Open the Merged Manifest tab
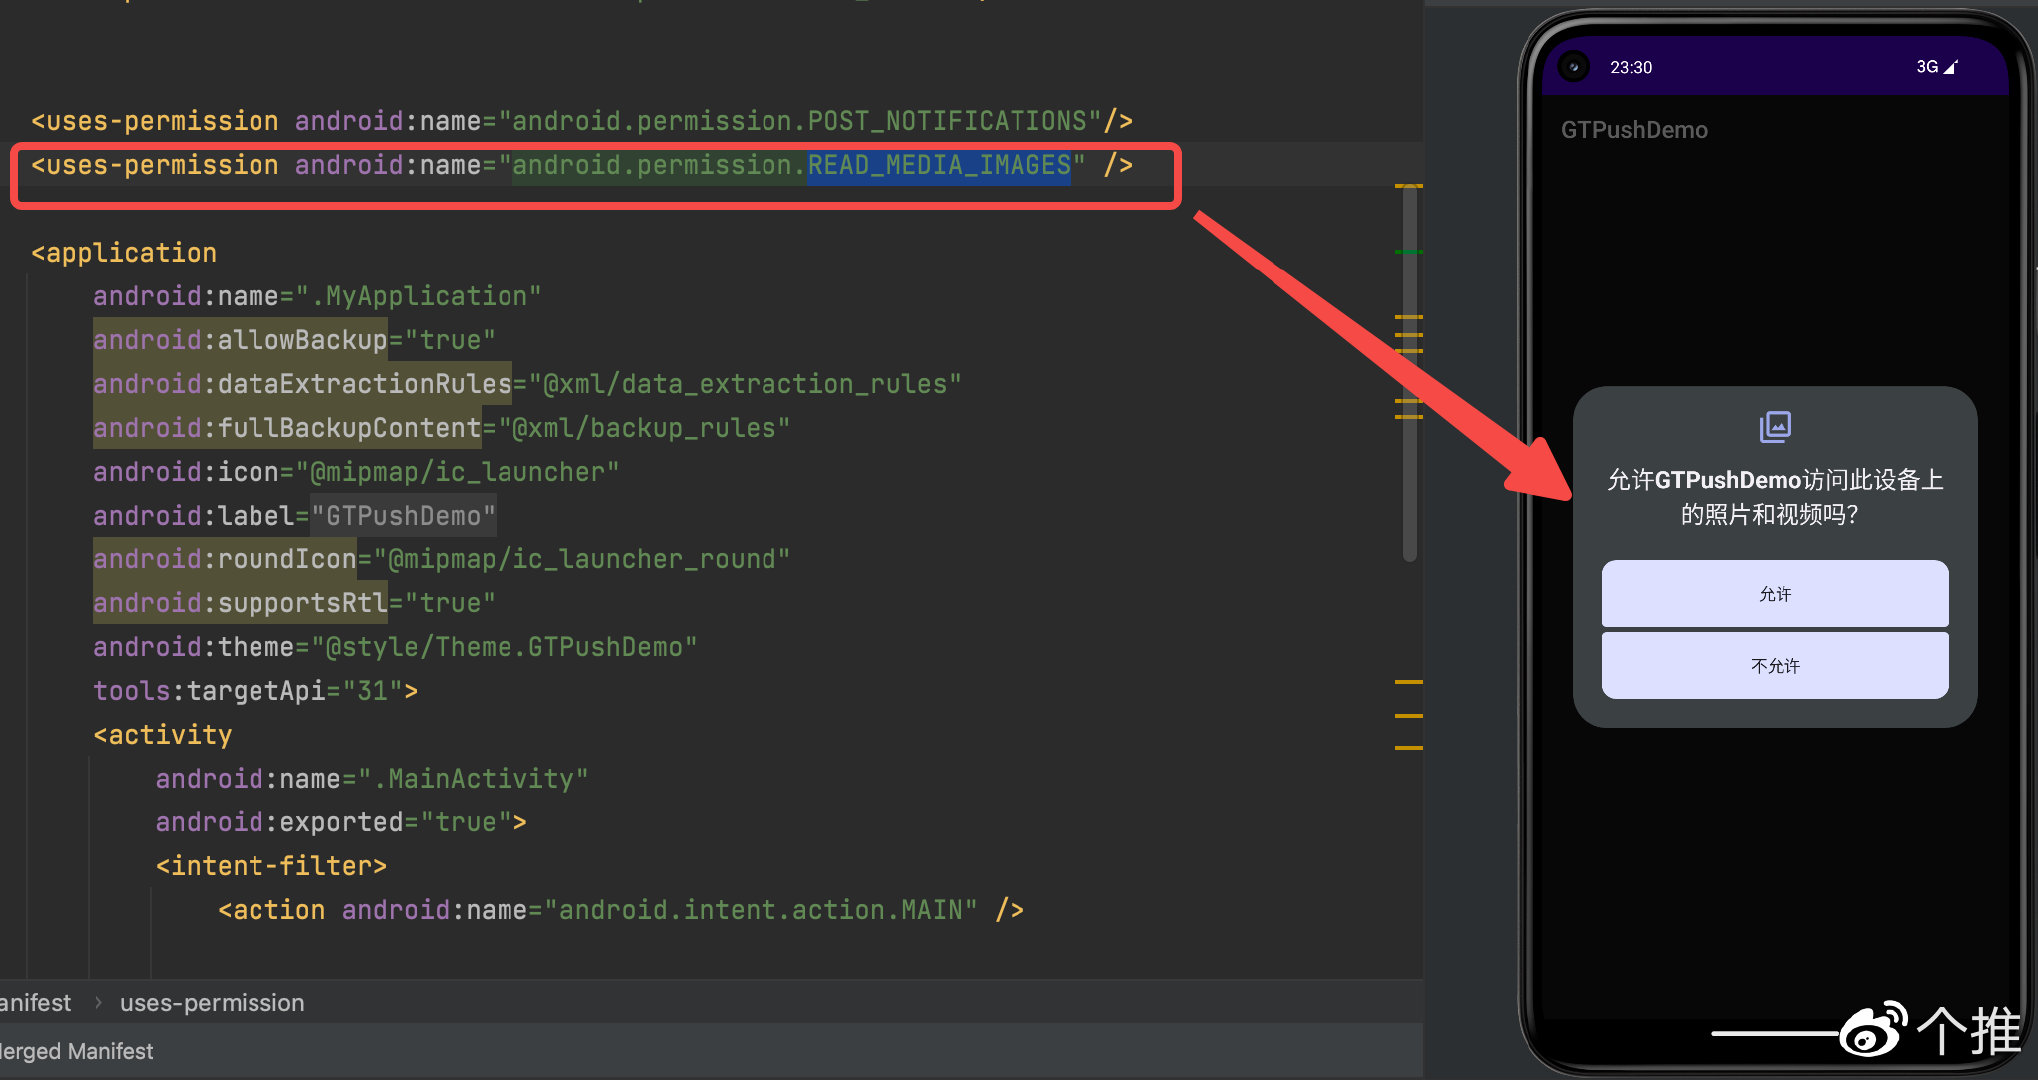This screenshot has height=1080, width=2038. 76,1052
